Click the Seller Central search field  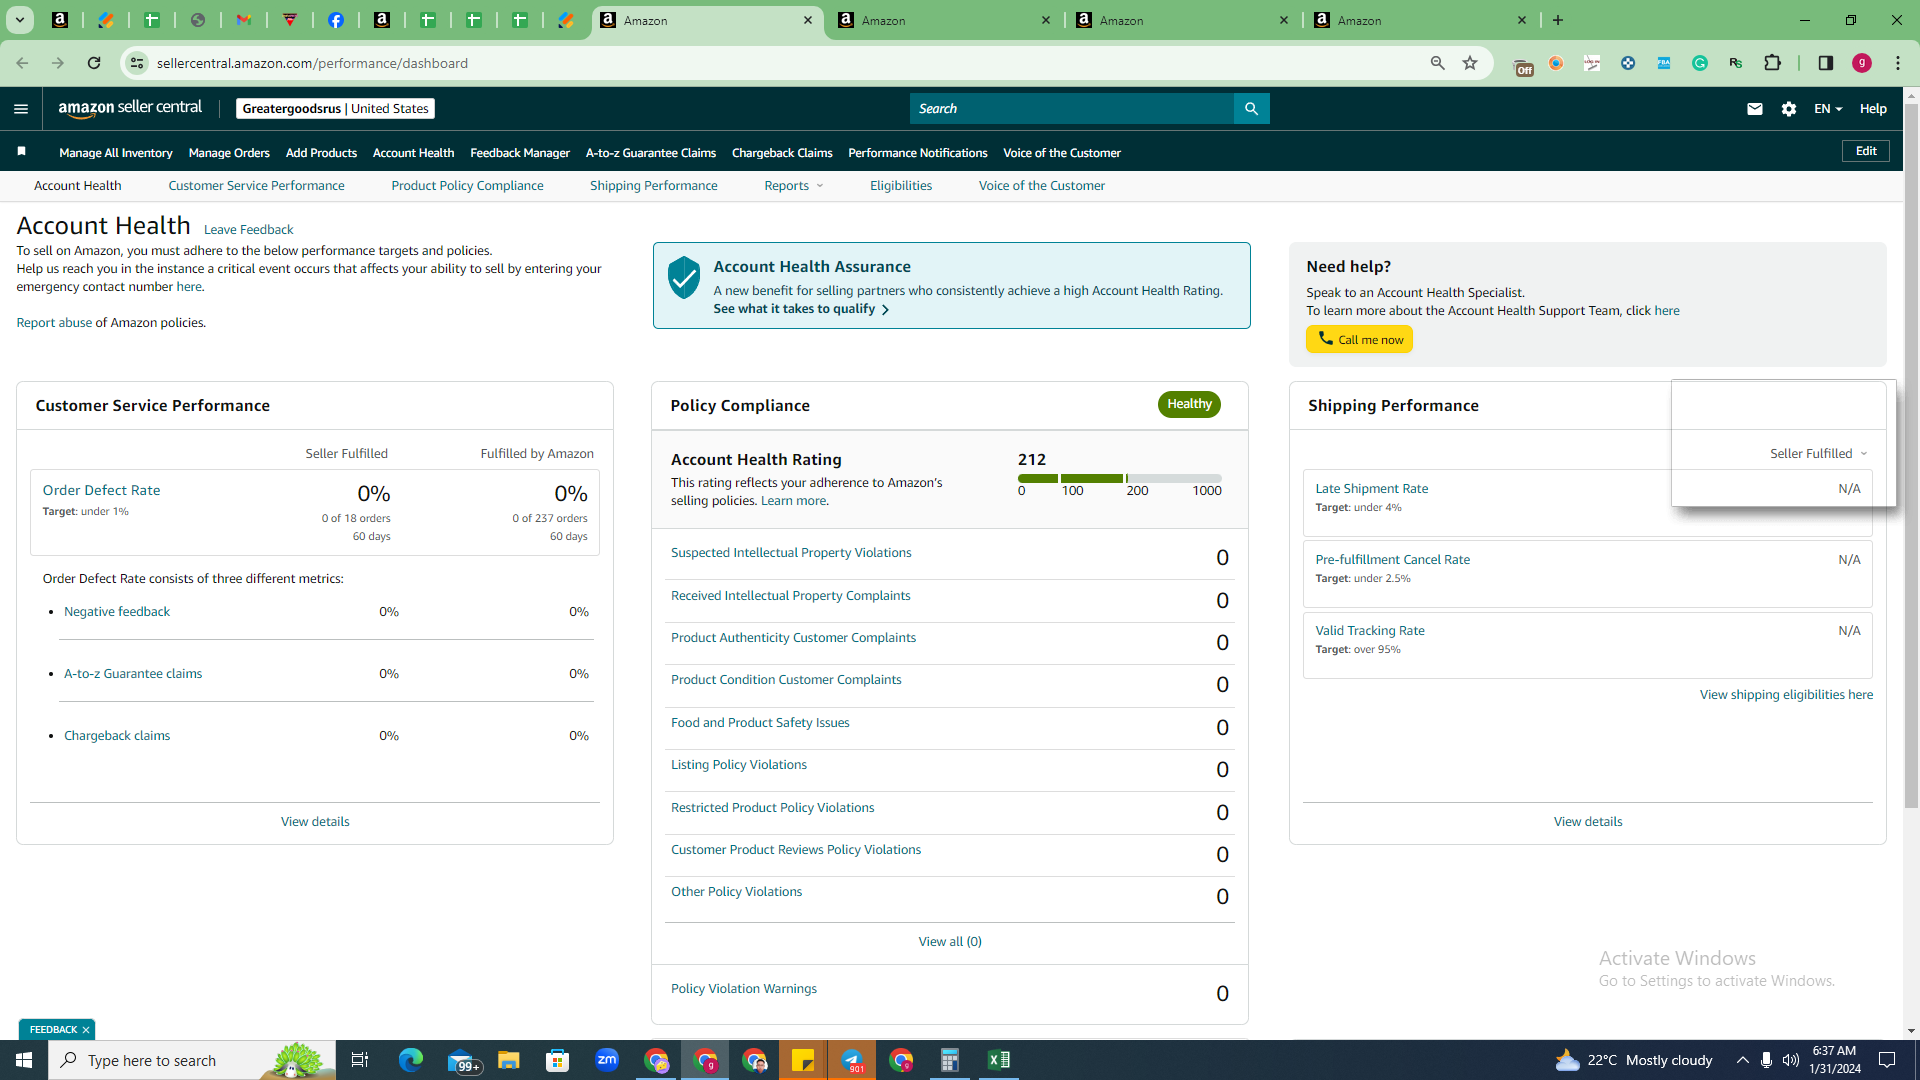(x=1072, y=108)
